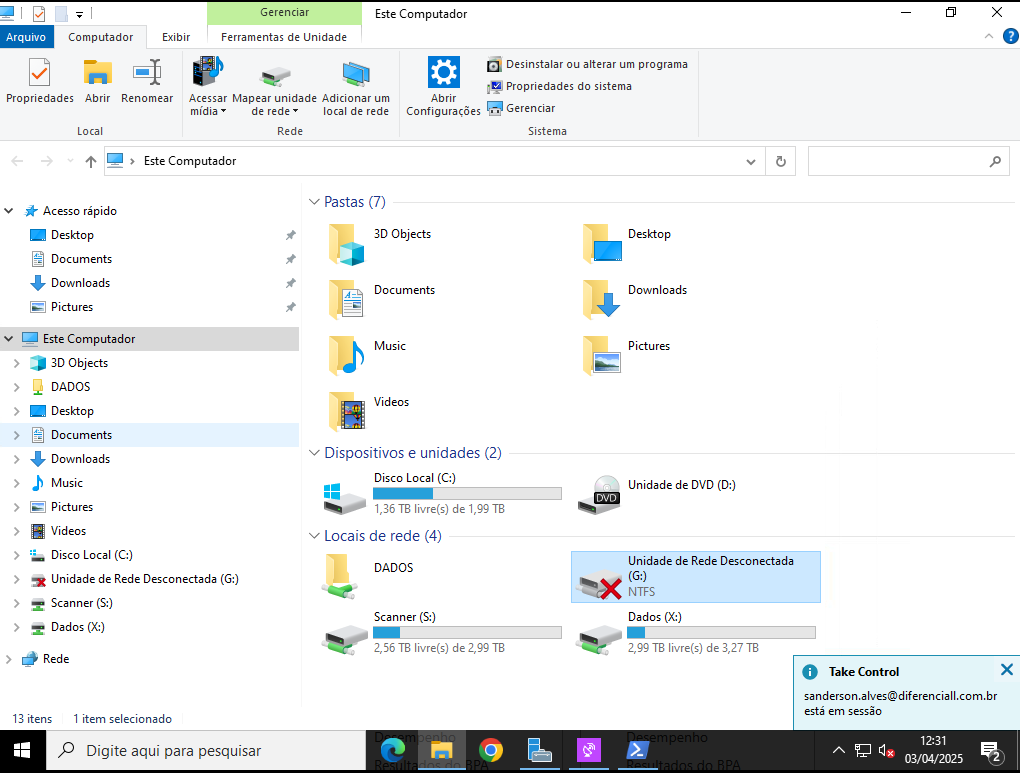Viewport: 1020px width, 773px height.
Task: Collapse the Locais de rede group
Action: point(315,536)
